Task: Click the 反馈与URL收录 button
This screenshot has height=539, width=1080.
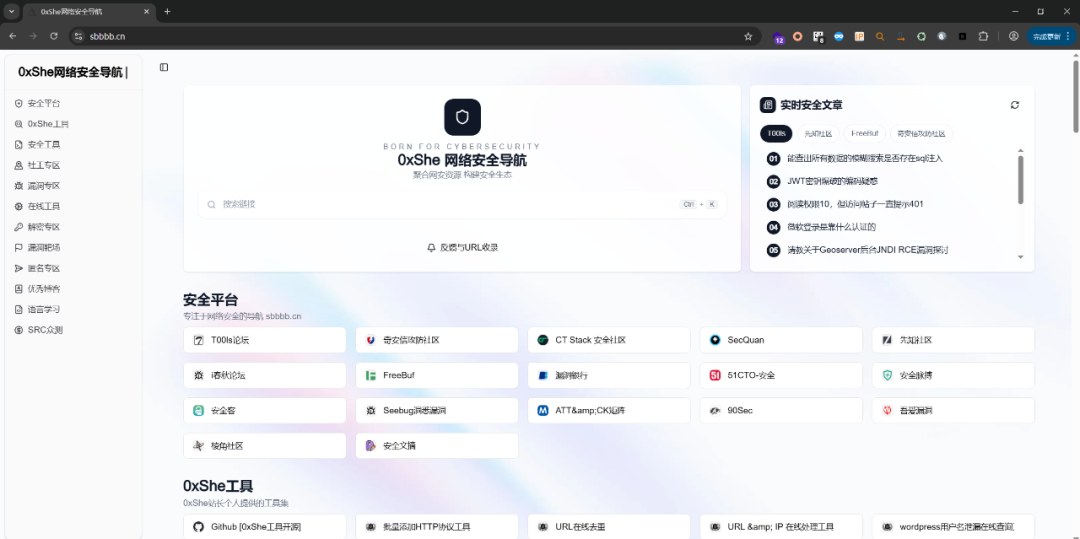Action: pyautogui.click(x=462, y=247)
